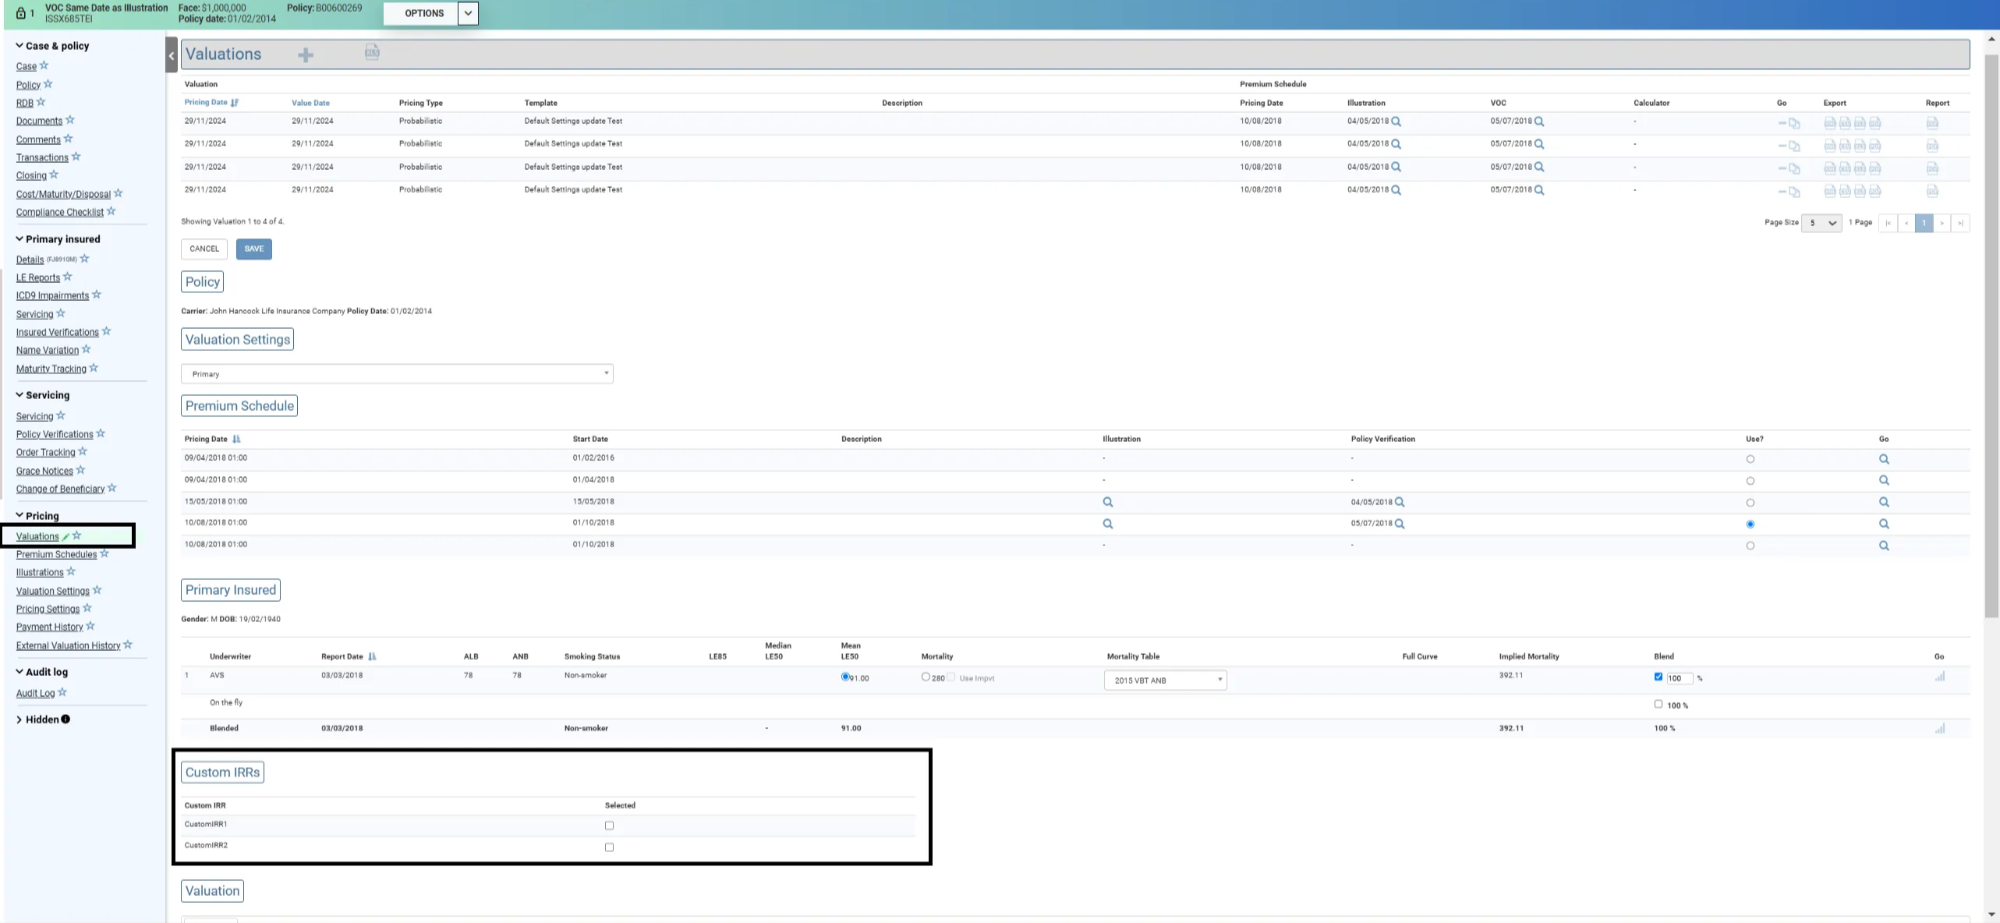Image resolution: width=2000 pixels, height=923 pixels.
Task: Click the XLS export icon beside Valuations title
Action: (x=372, y=52)
